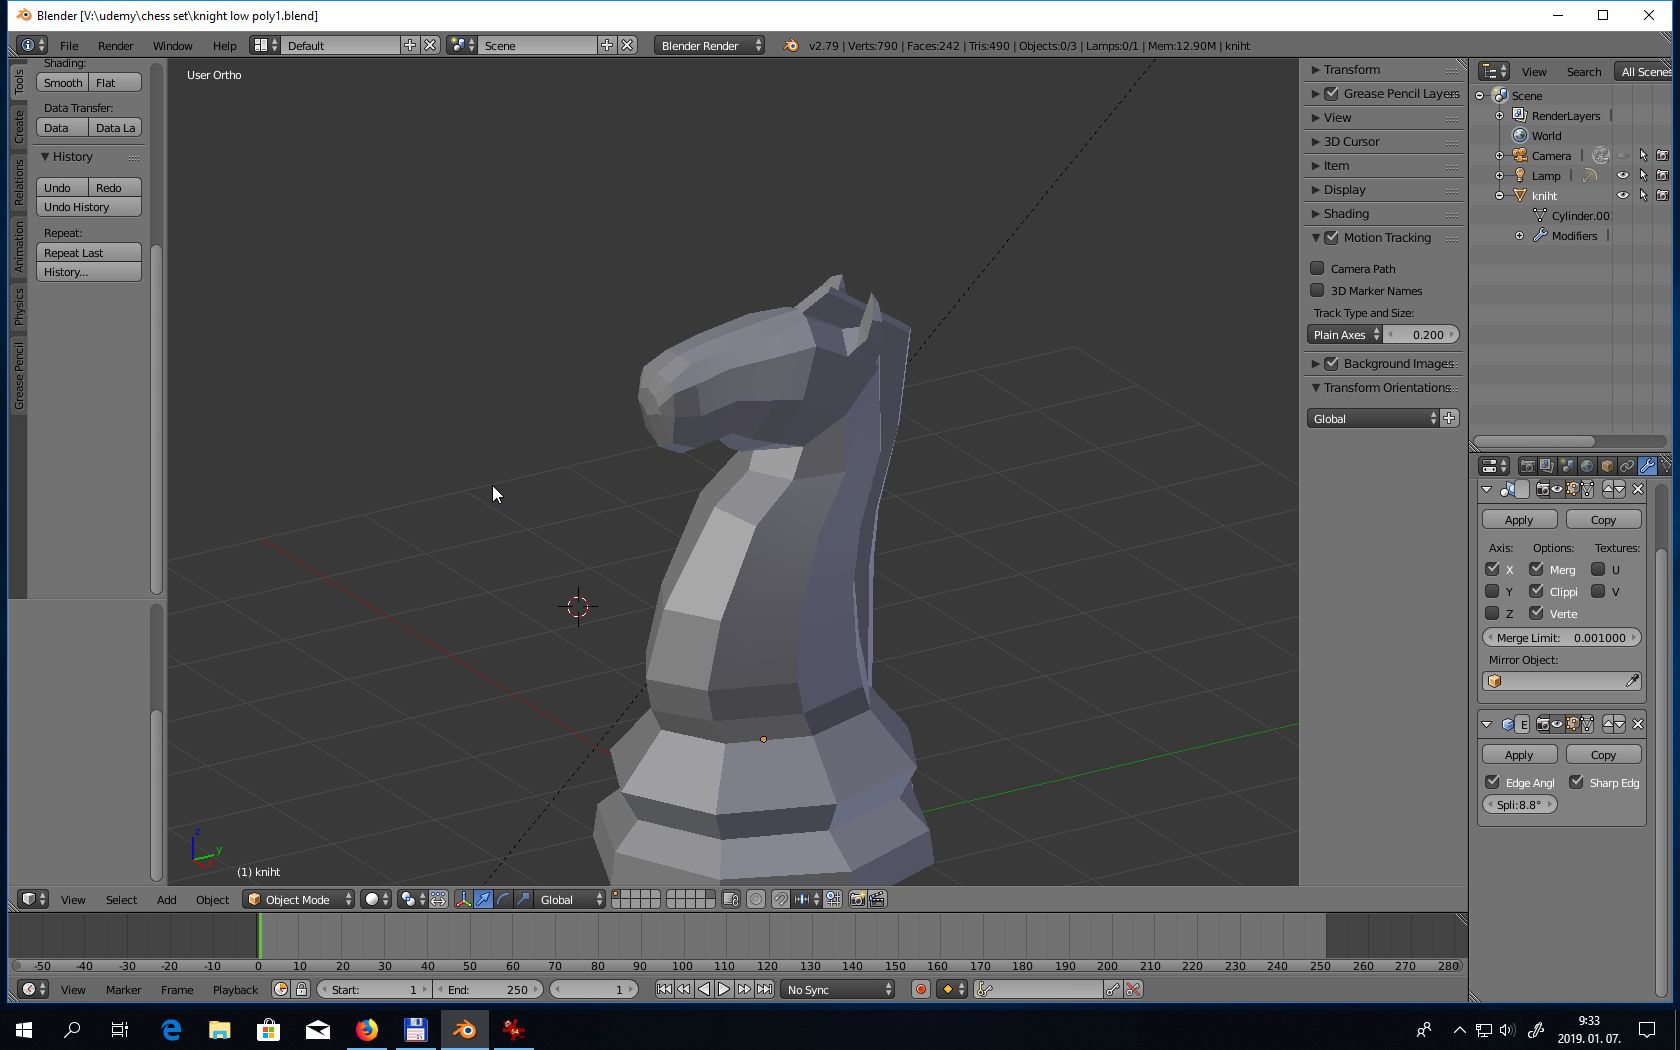Open the File menu
This screenshot has width=1680, height=1050.
pos(69,46)
